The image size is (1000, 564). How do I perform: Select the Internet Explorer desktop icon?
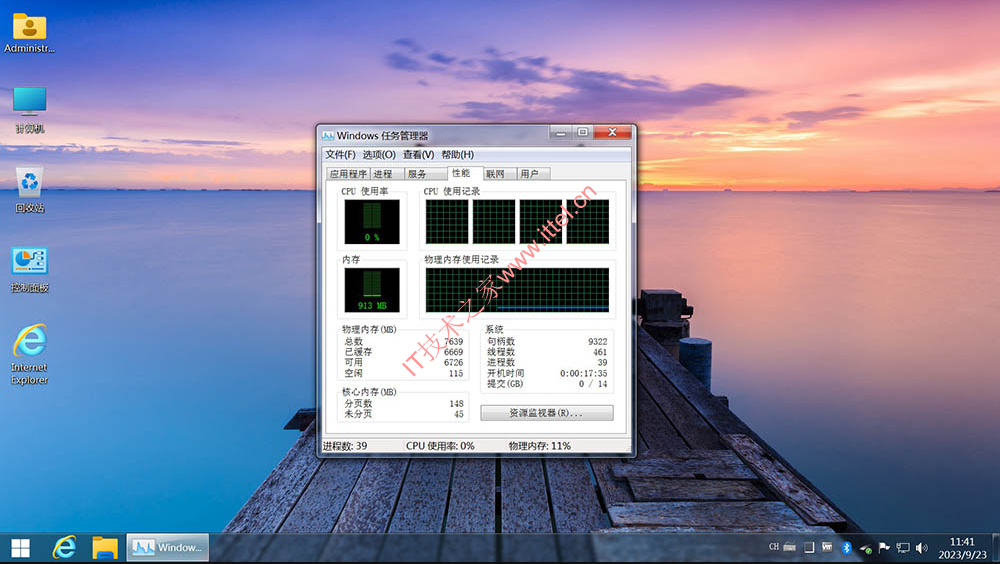pyautogui.click(x=29, y=354)
